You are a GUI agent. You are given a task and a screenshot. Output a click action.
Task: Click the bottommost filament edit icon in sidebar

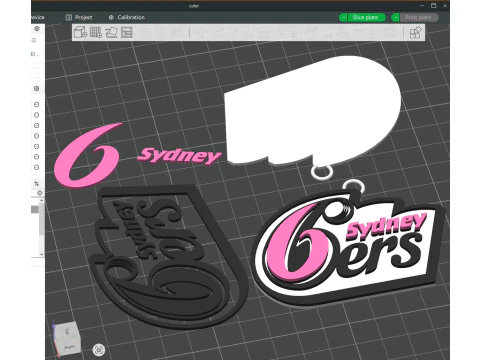point(37,167)
